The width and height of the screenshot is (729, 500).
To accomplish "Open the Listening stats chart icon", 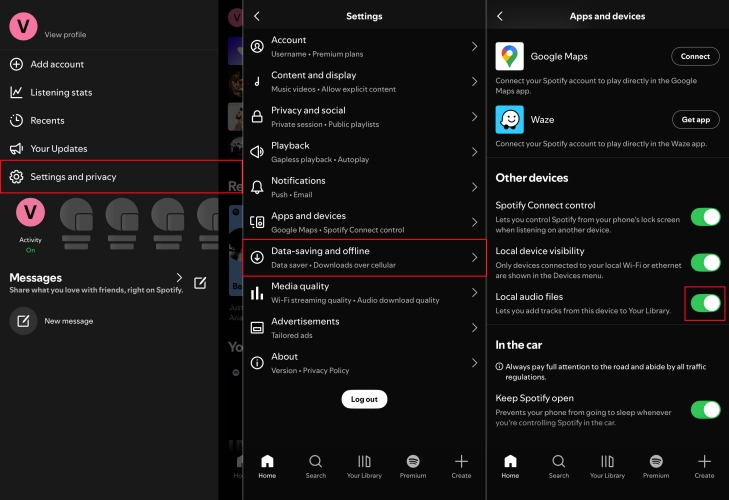I will click(16, 92).
